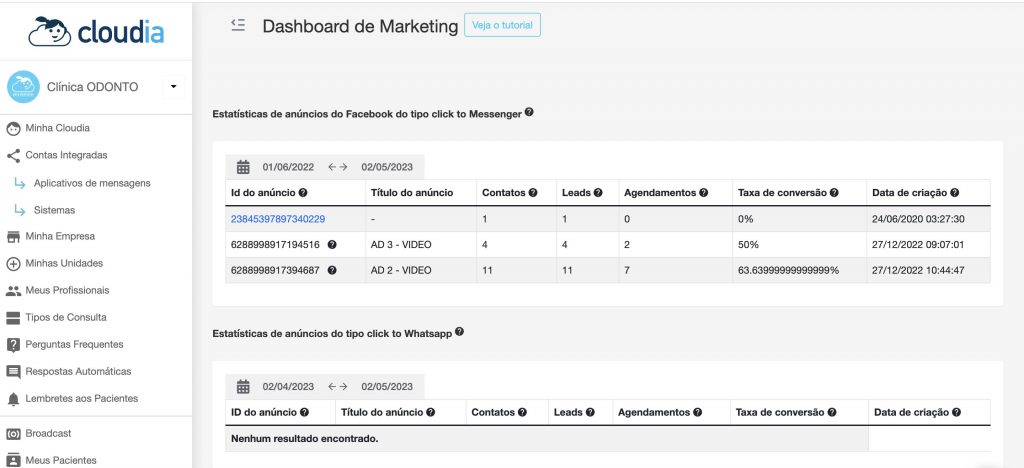Open Perguntas Frequentes page

pos(74,345)
